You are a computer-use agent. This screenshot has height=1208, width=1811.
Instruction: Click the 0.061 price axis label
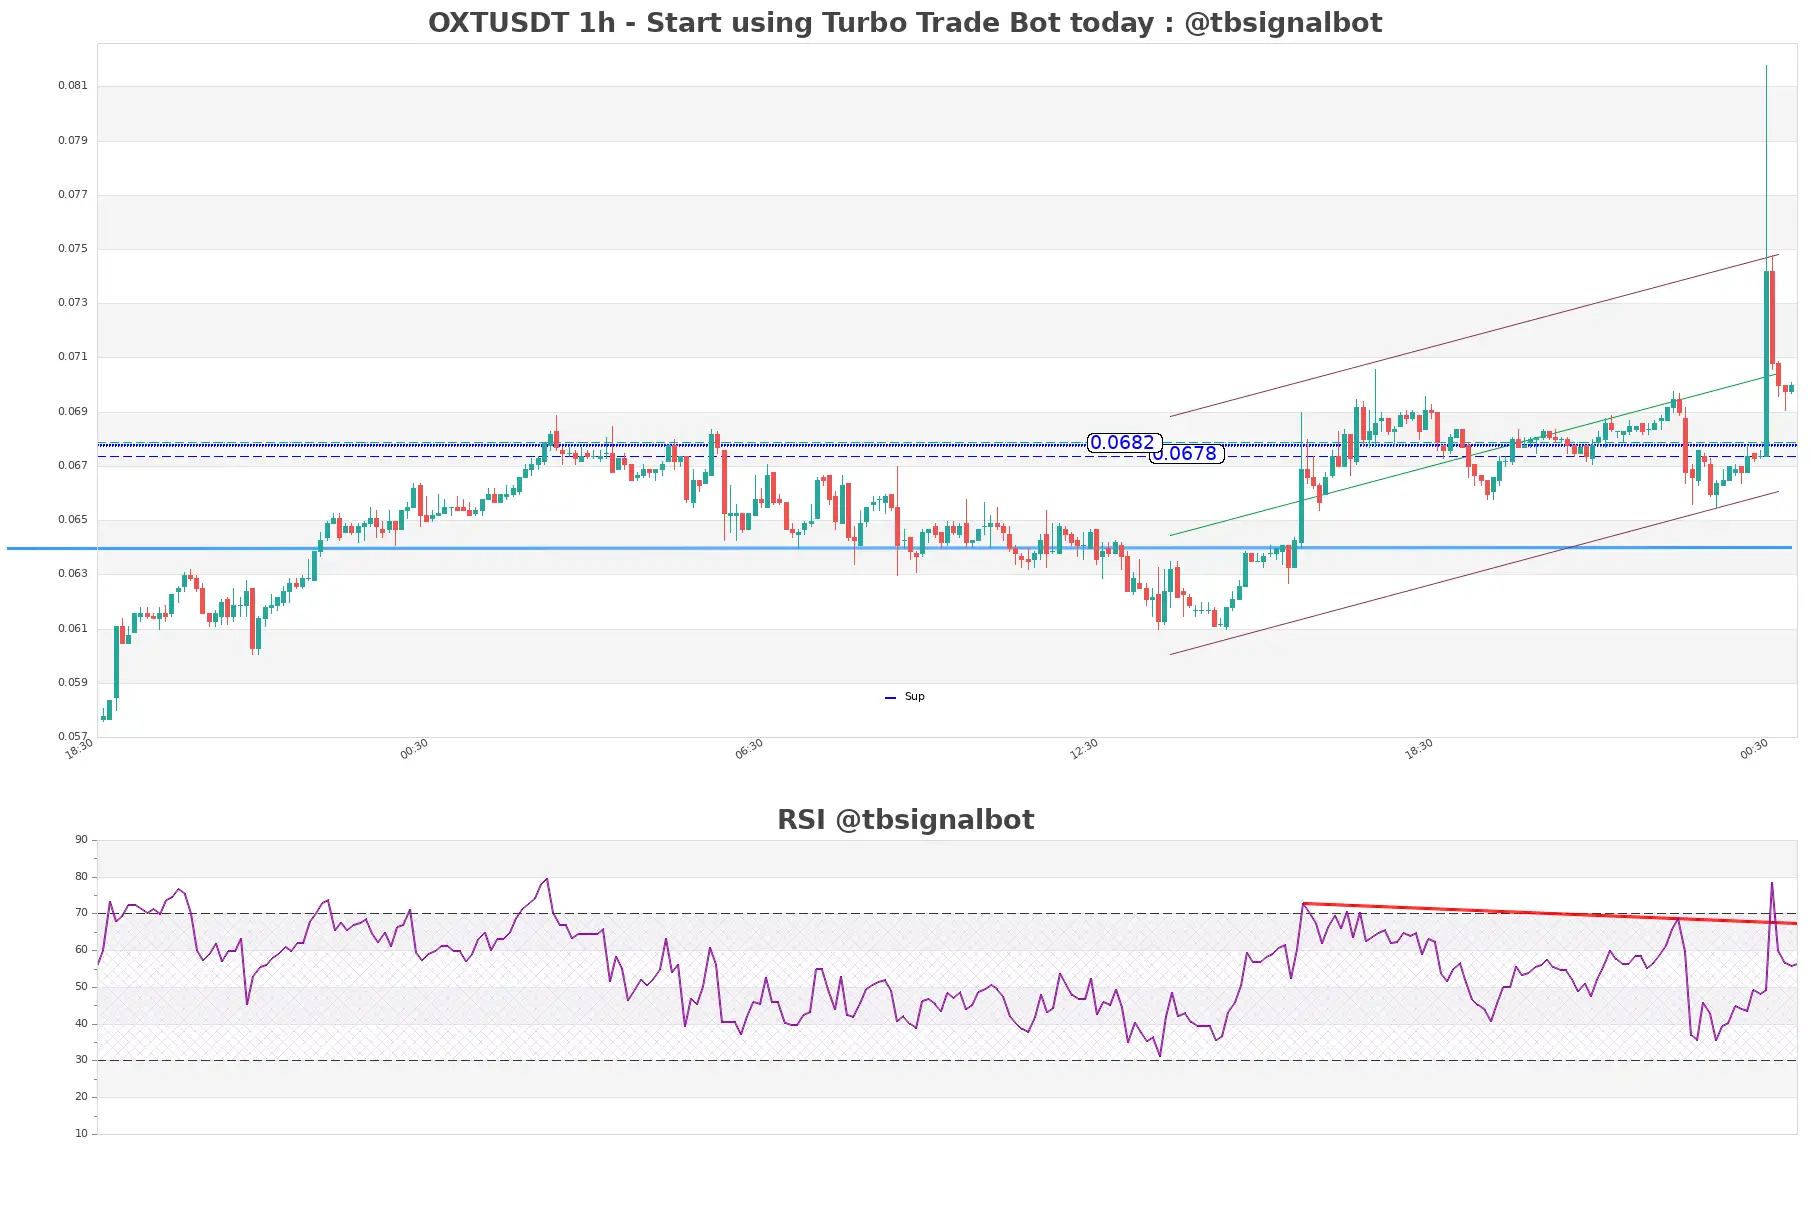click(x=73, y=629)
